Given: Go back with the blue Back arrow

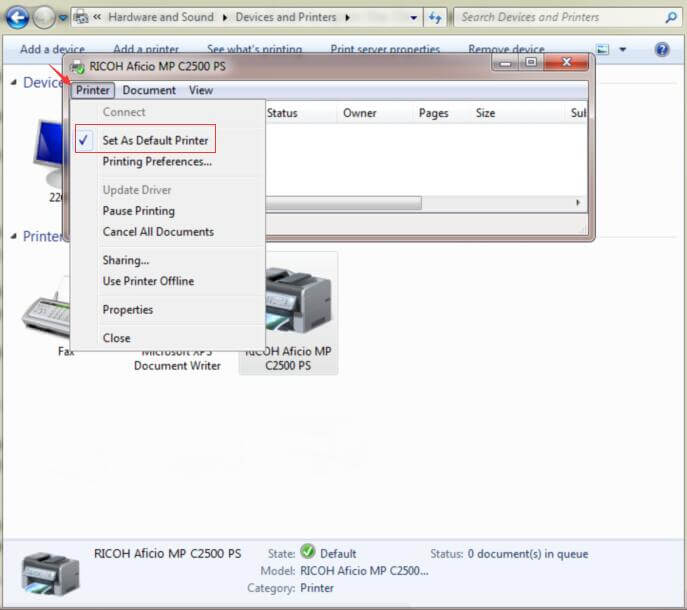Looking at the screenshot, I should point(18,18).
